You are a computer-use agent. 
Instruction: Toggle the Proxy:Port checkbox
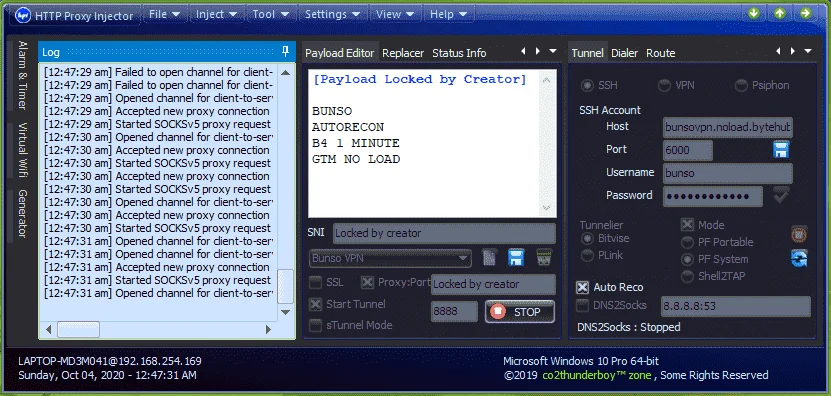367,283
